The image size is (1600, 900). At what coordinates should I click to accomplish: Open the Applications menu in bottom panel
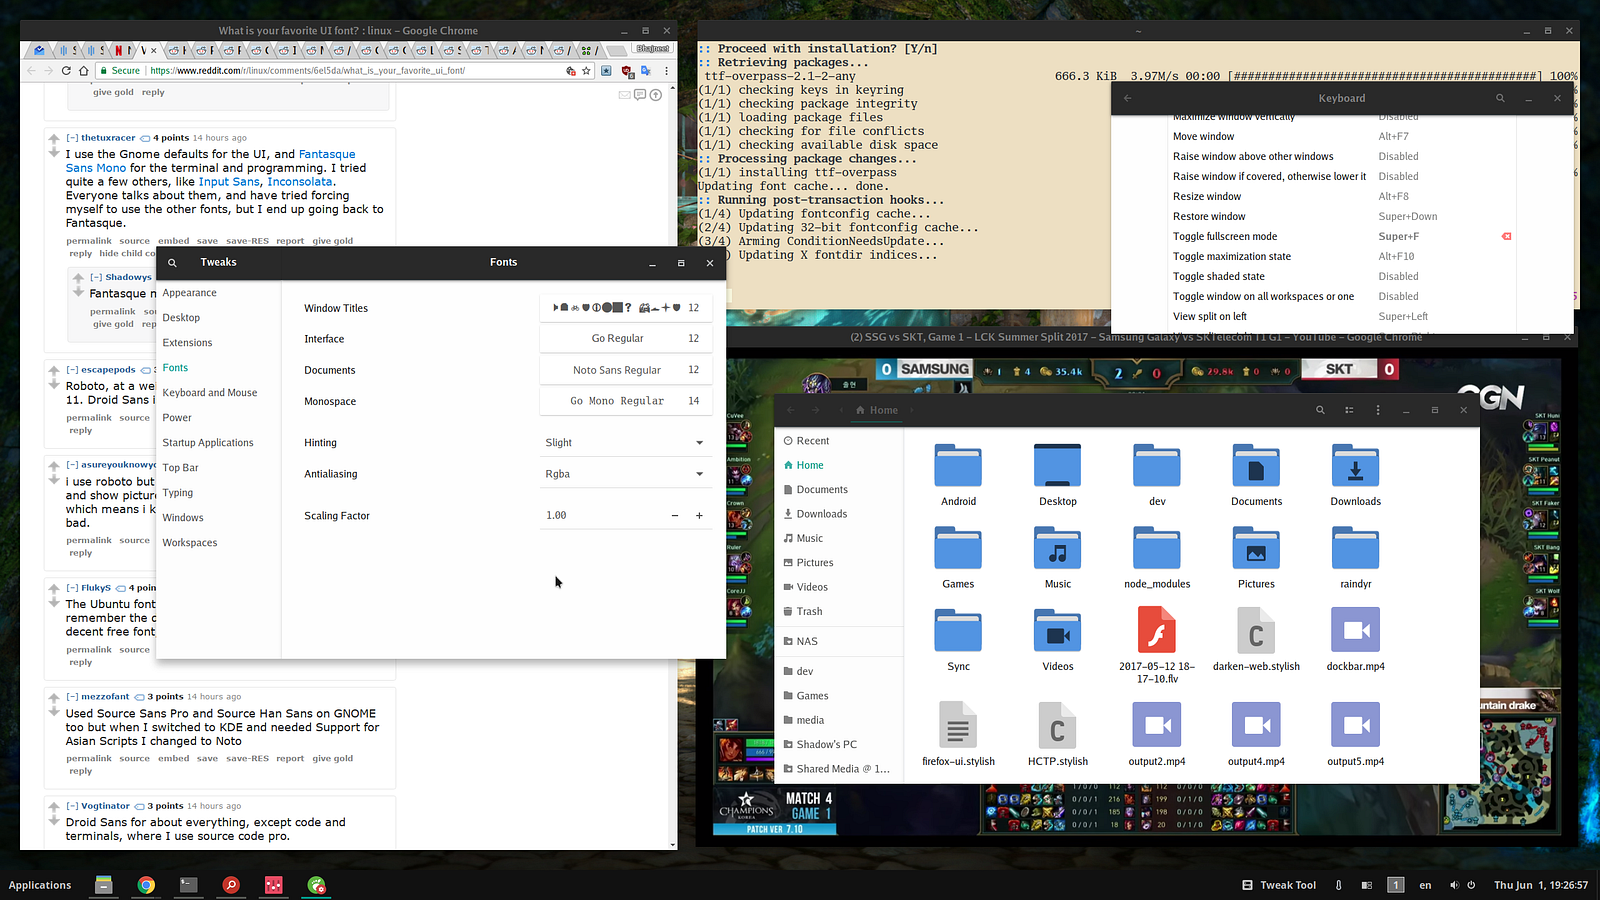coord(40,885)
